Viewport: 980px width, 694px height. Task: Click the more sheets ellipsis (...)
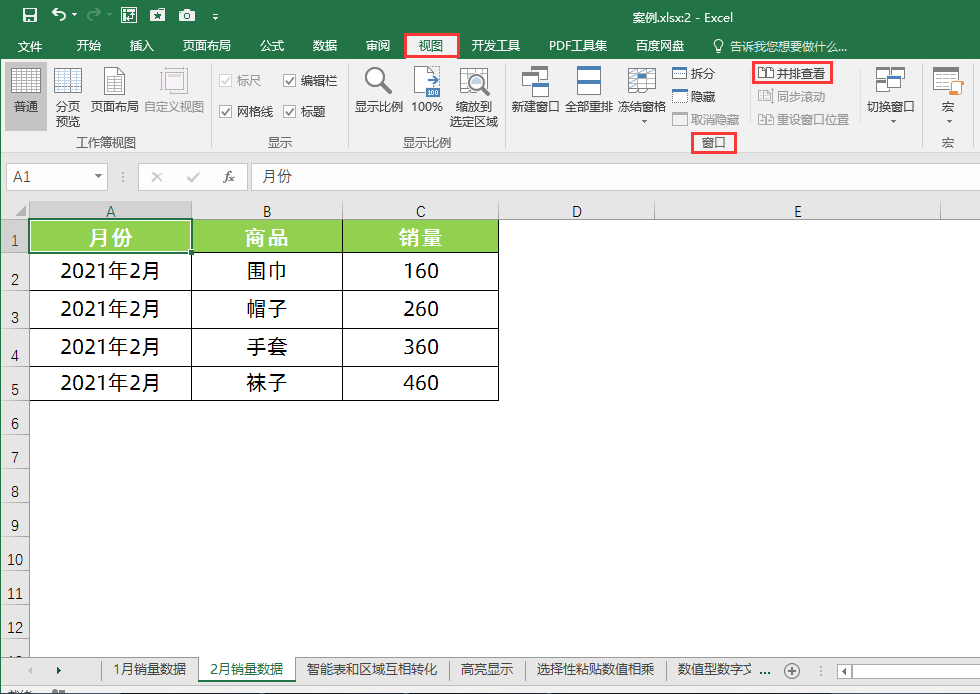tap(764, 671)
